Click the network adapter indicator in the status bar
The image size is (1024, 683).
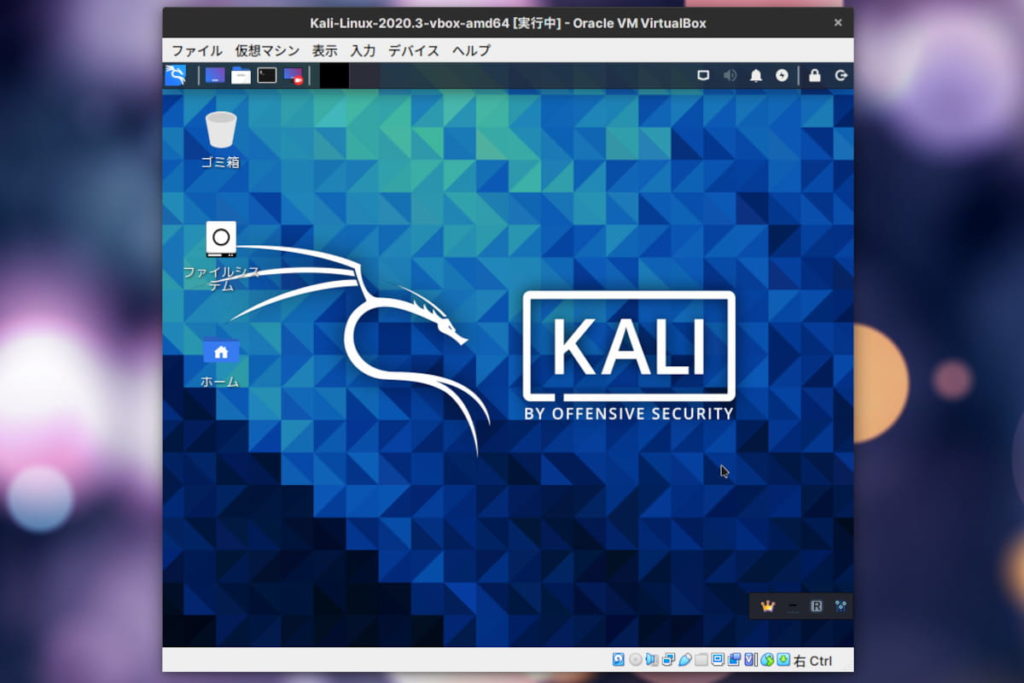pos(668,660)
